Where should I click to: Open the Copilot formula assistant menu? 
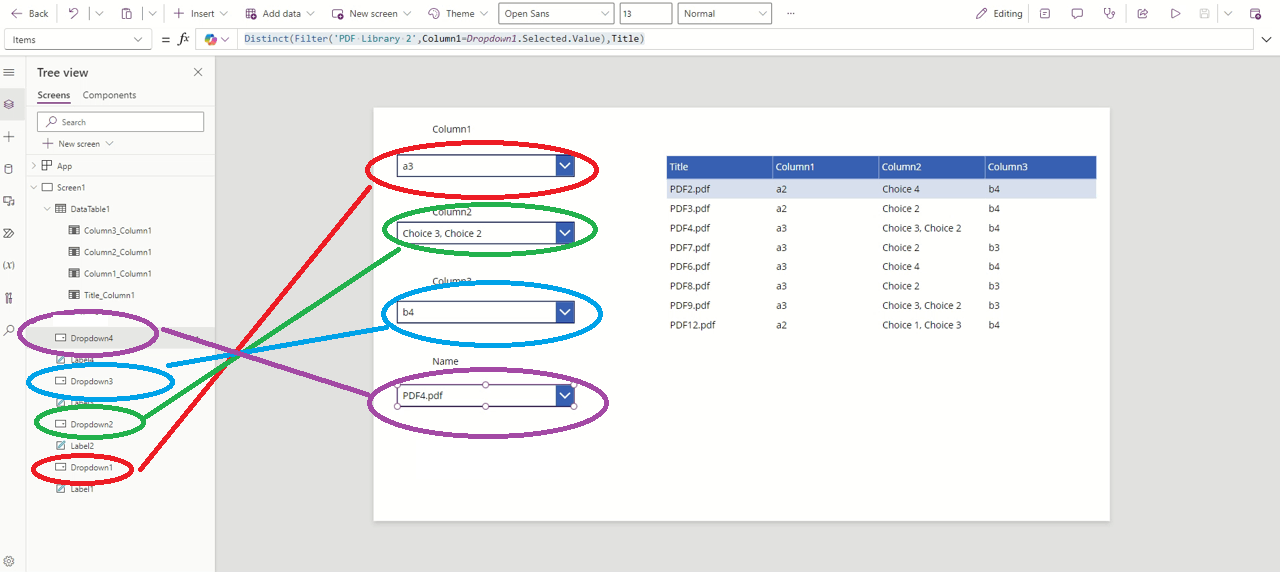tap(217, 39)
